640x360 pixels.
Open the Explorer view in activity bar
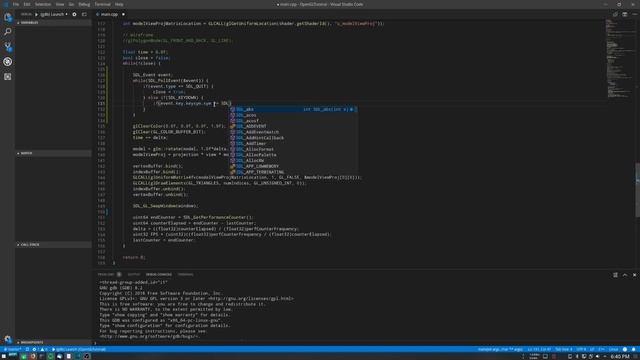[7, 17]
